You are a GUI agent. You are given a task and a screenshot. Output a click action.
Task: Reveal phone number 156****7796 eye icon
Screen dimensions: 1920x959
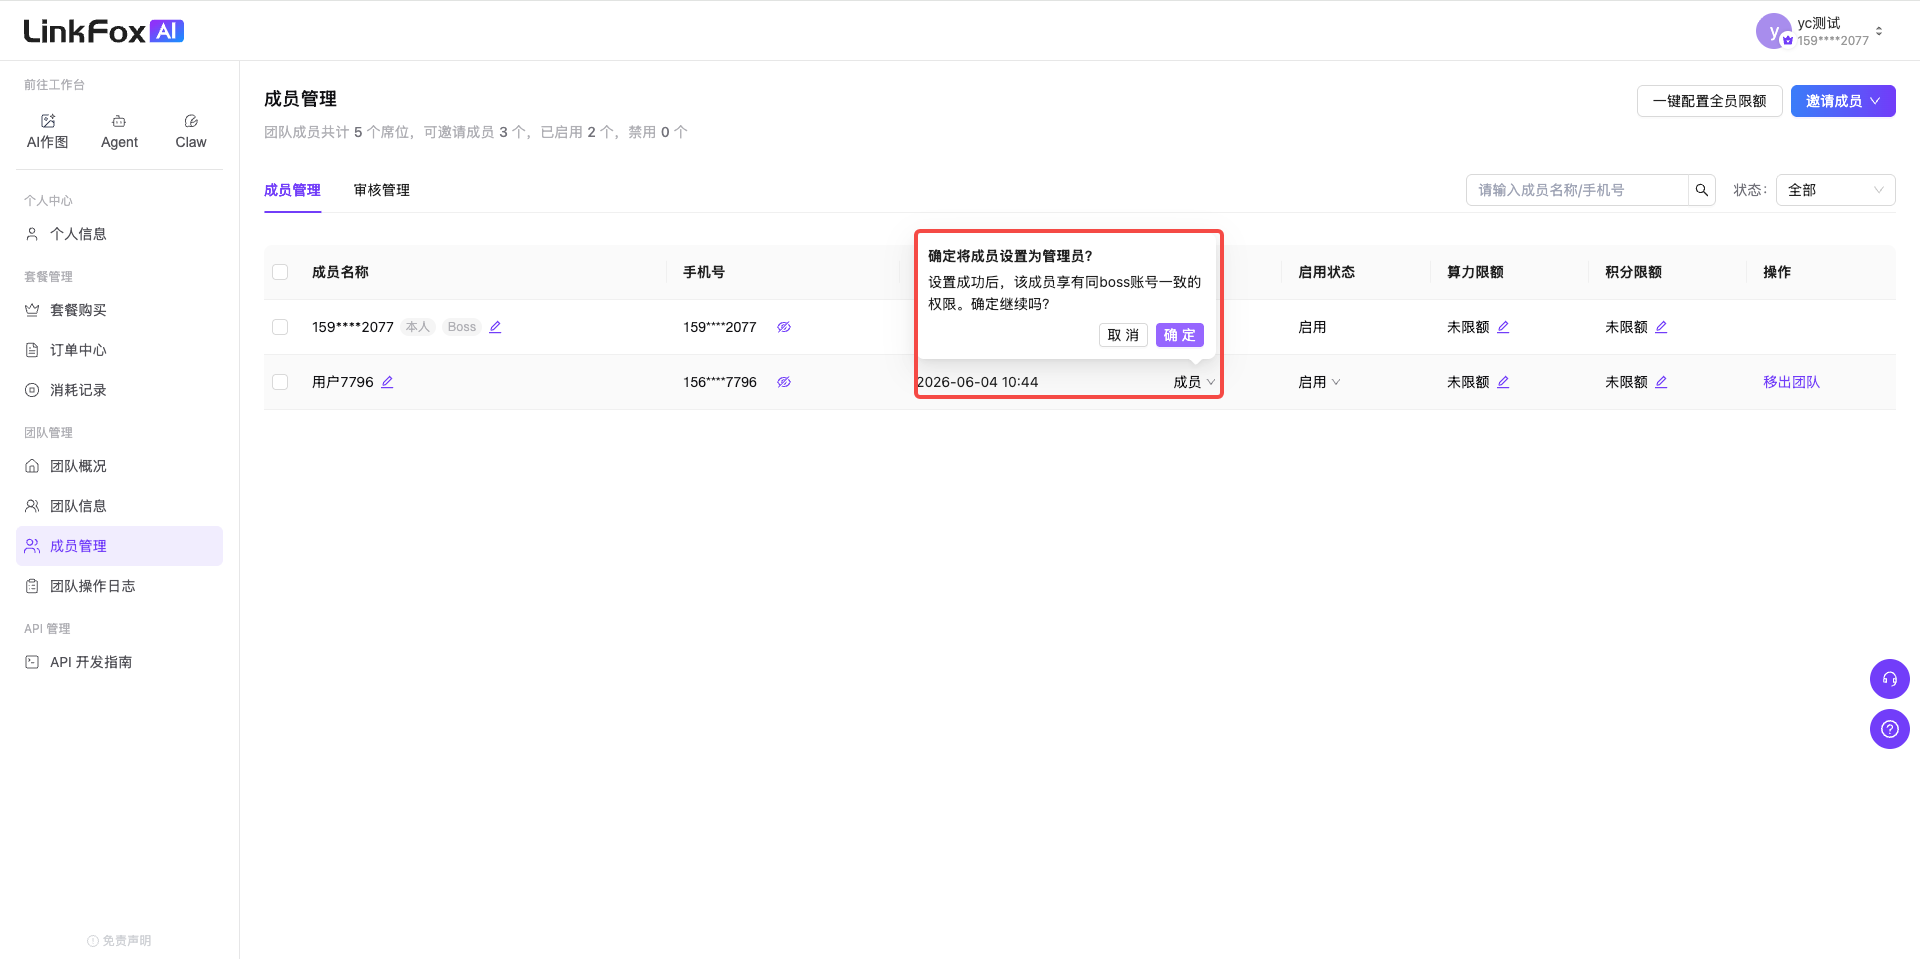pyautogui.click(x=784, y=382)
